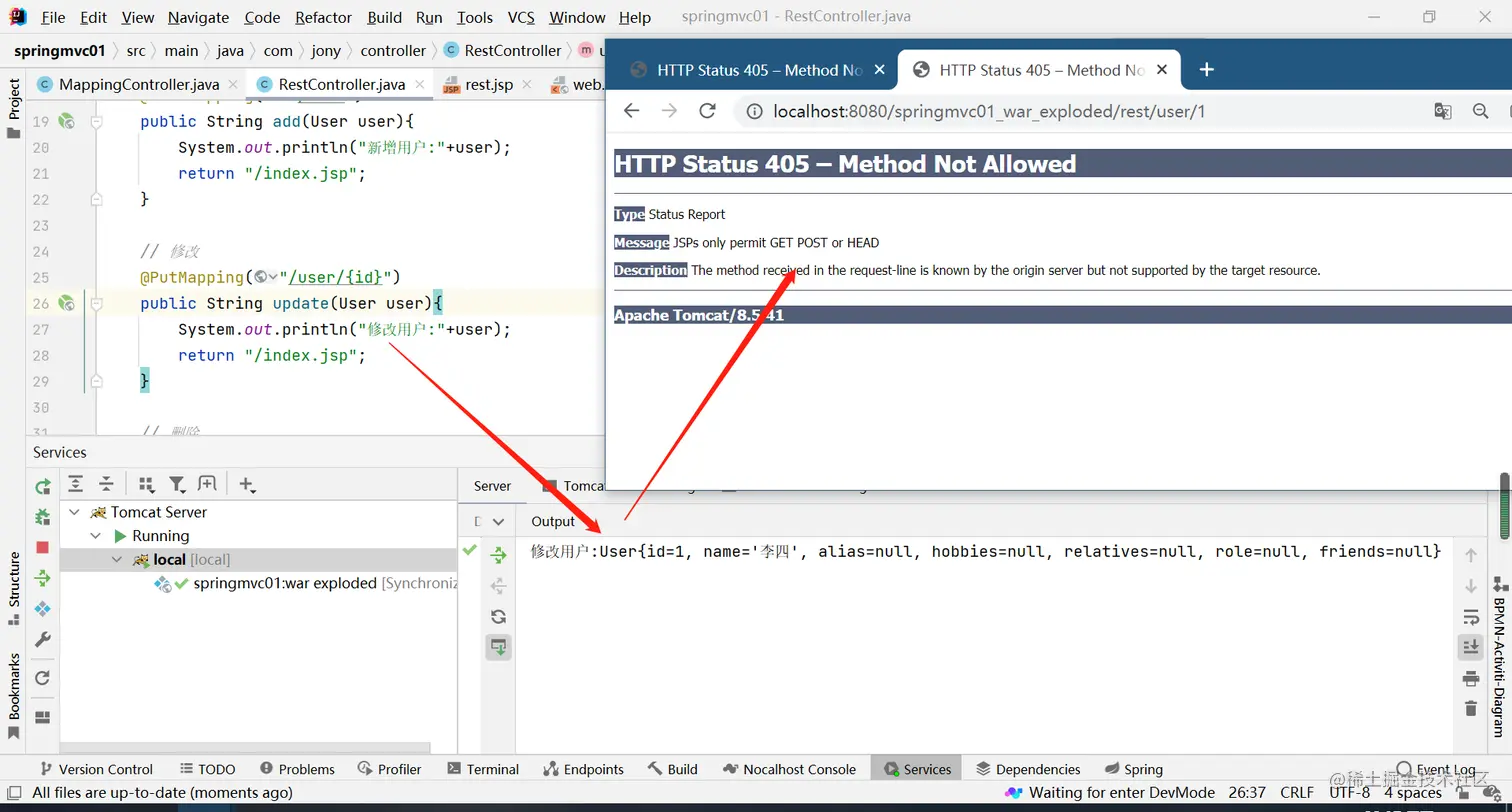This screenshot has width=1512, height=812.
Task: Open the Problems tool window
Action: coord(297,769)
